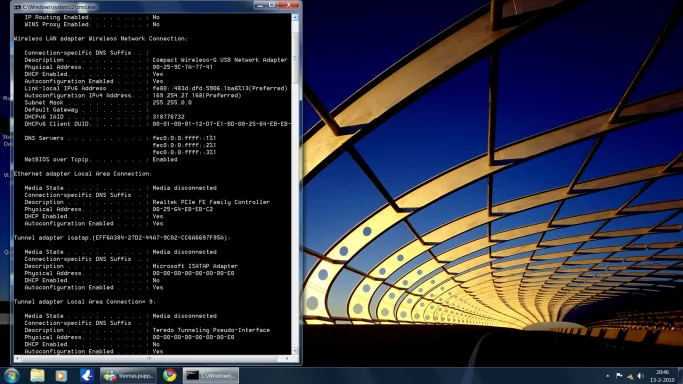Viewport: 683px width, 384px height.
Task: Click the cmd vertical scrollbar up arrow
Action: click(295, 17)
